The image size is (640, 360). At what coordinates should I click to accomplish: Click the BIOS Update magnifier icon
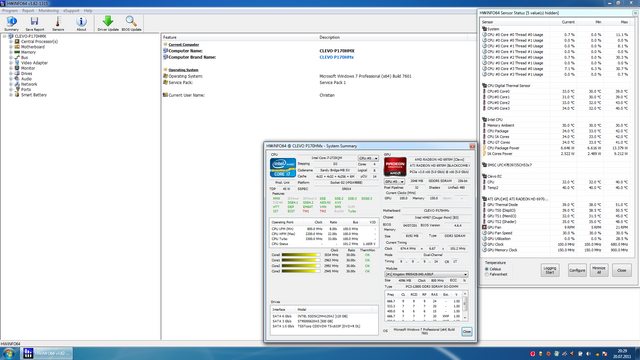tap(131, 24)
